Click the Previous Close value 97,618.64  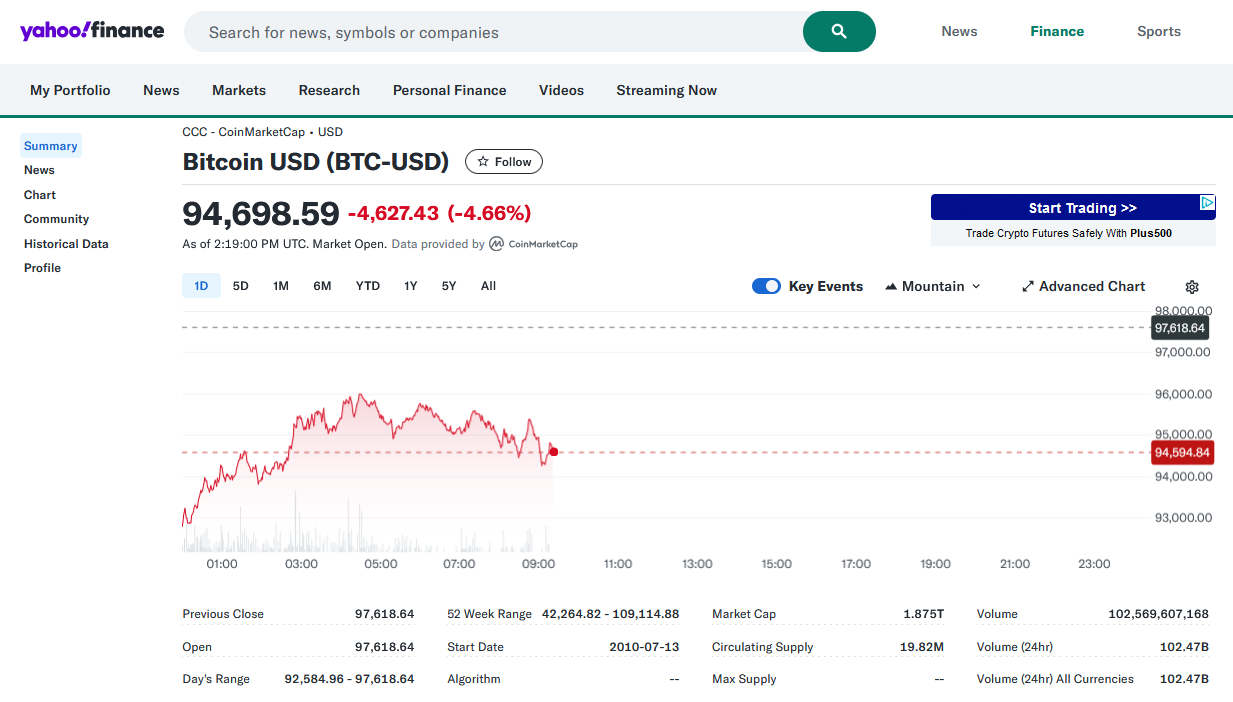coord(384,614)
